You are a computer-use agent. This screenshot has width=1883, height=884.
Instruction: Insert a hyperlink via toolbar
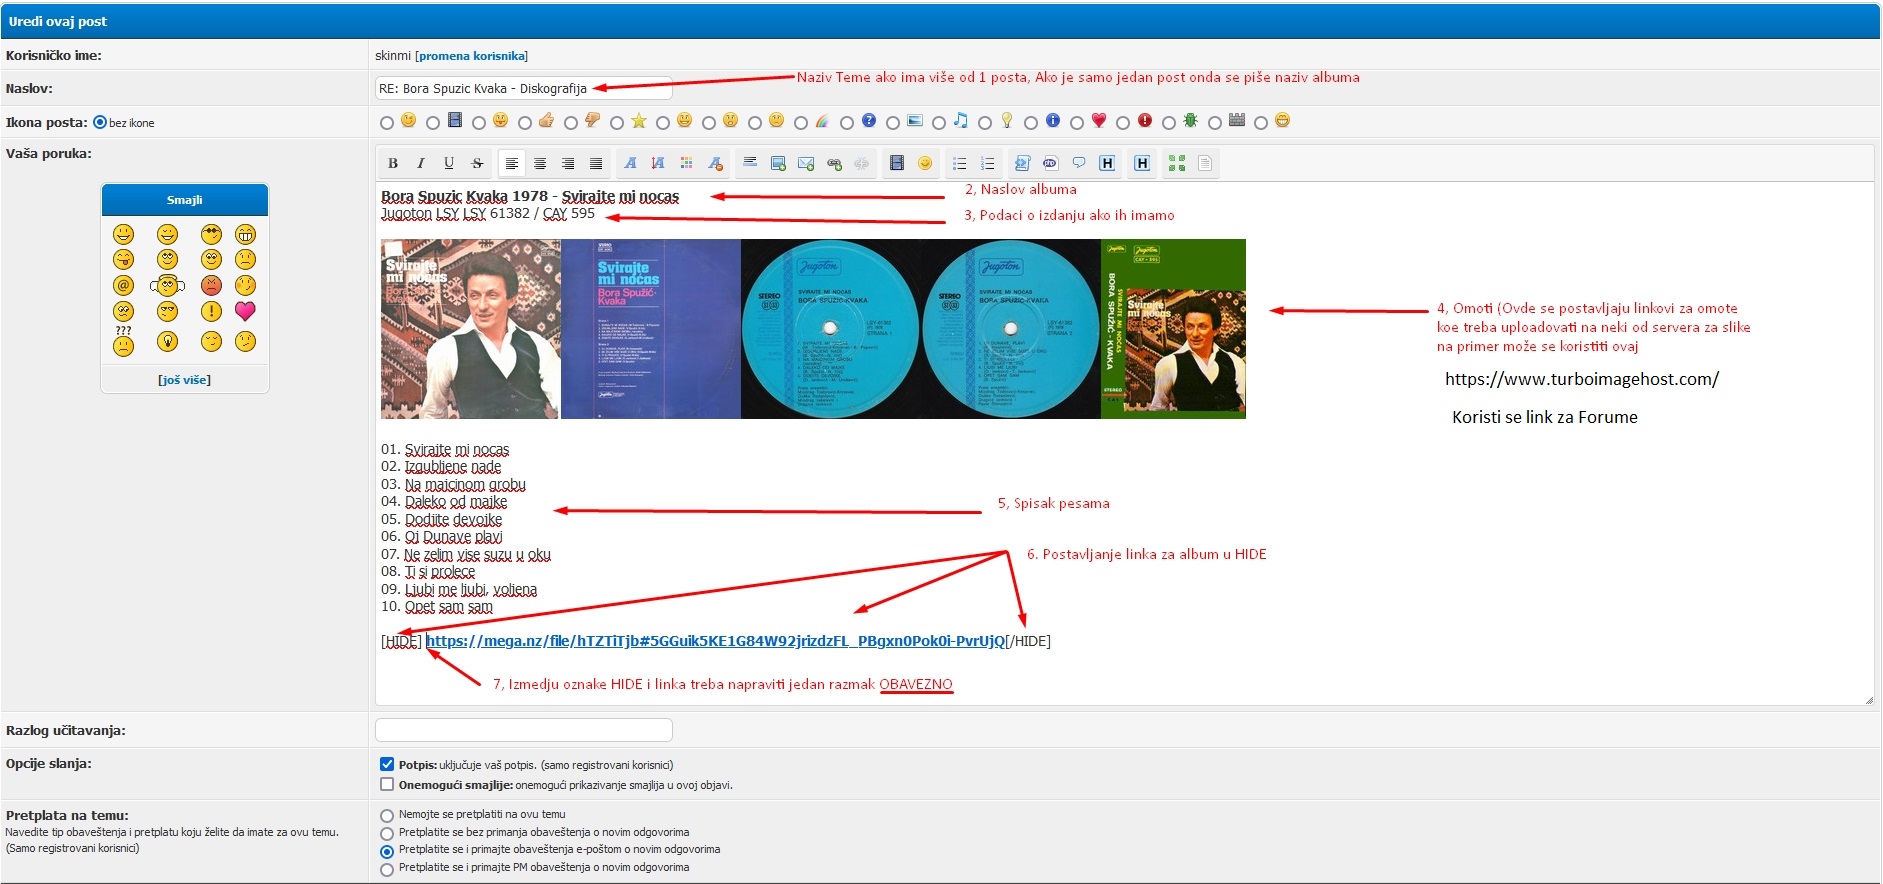click(834, 163)
